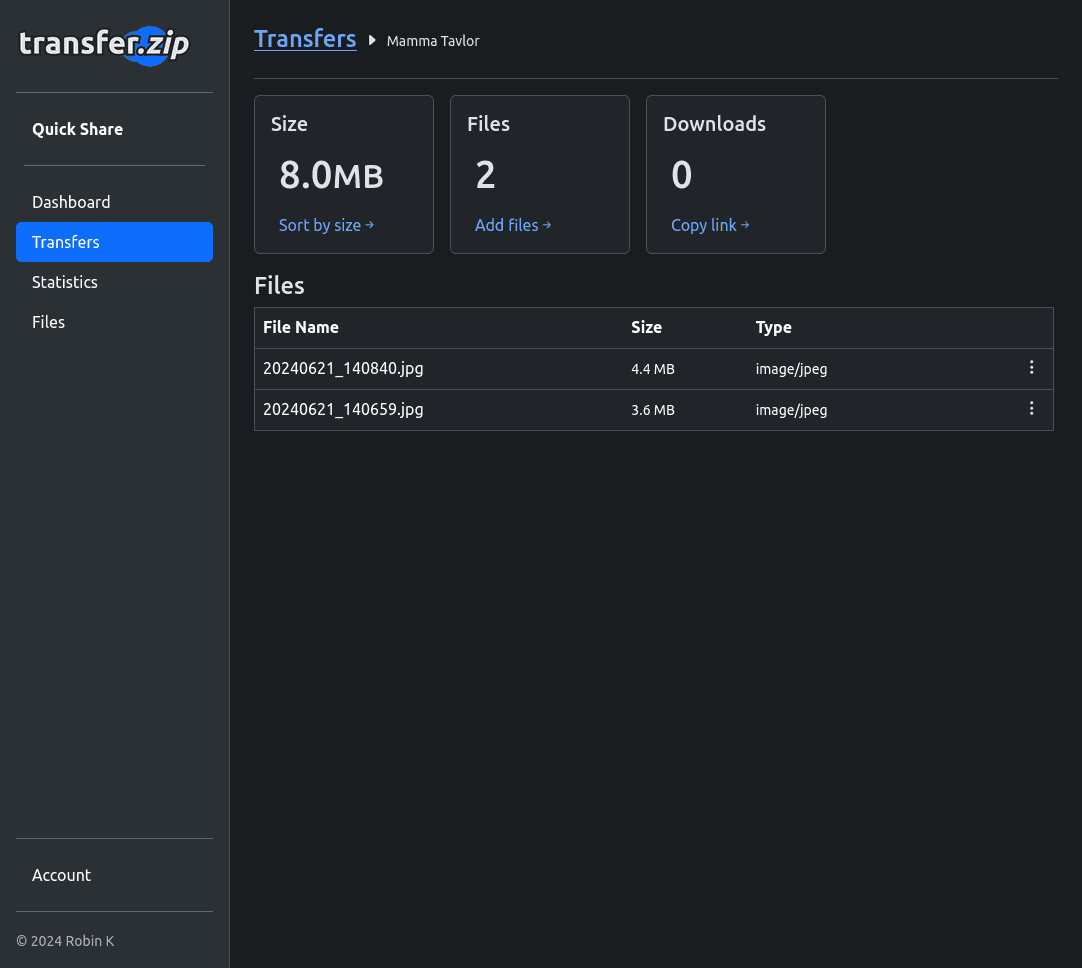Copy link for this transfer
The height and width of the screenshot is (968, 1082).
pyautogui.click(x=710, y=225)
